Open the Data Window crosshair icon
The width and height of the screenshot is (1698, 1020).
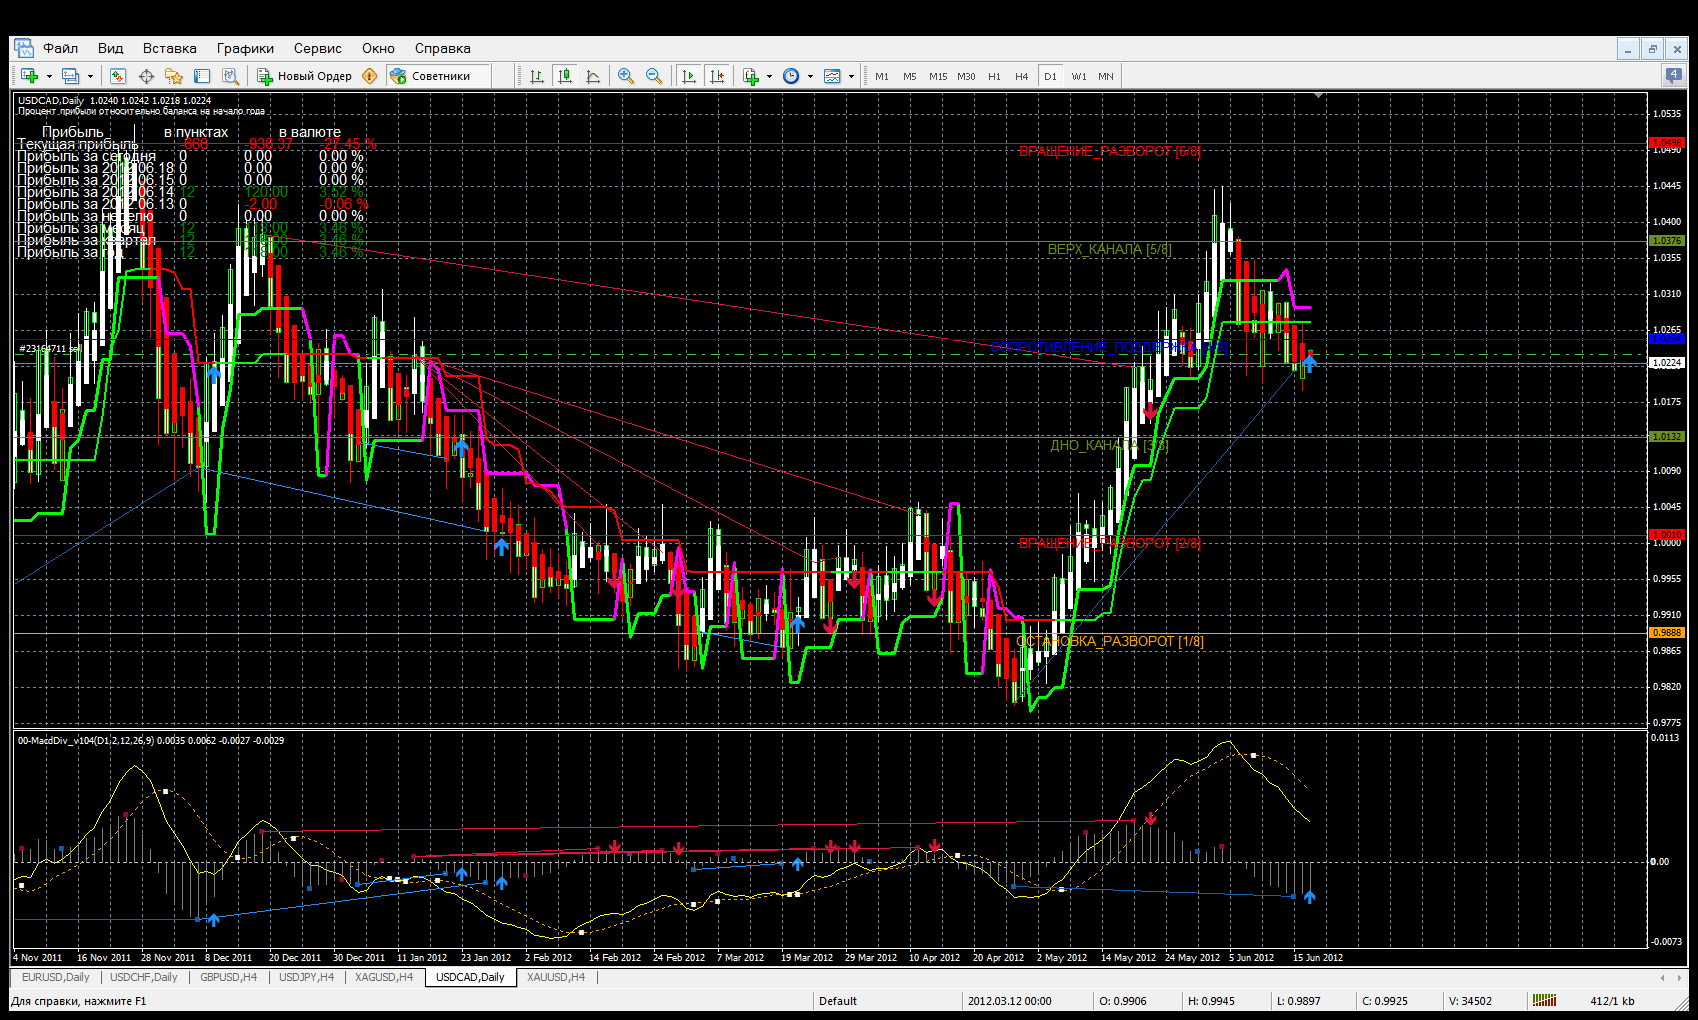tap(146, 76)
